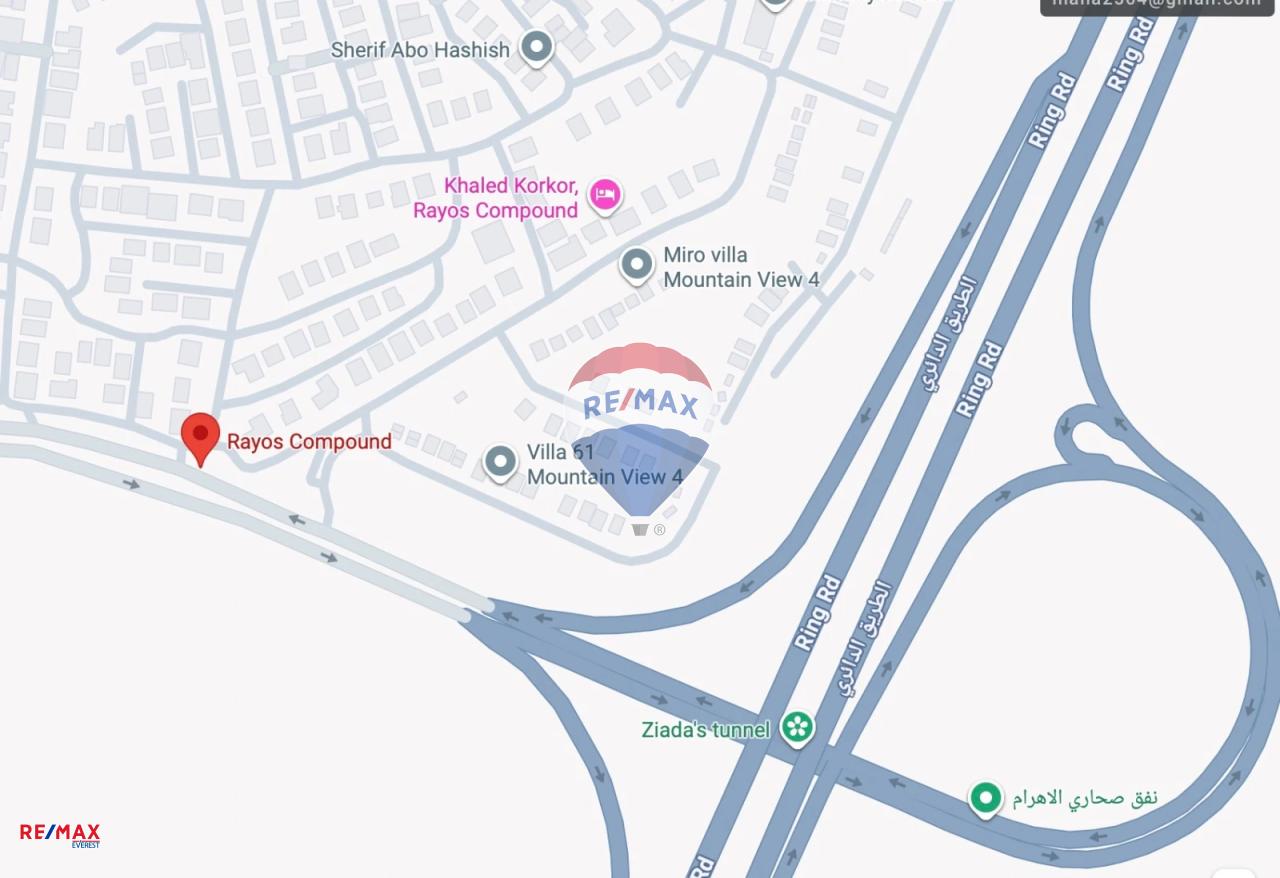The height and width of the screenshot is (878, 1280).
Task: Select the Ziada's tunnel text label
Action: point(706,730)
